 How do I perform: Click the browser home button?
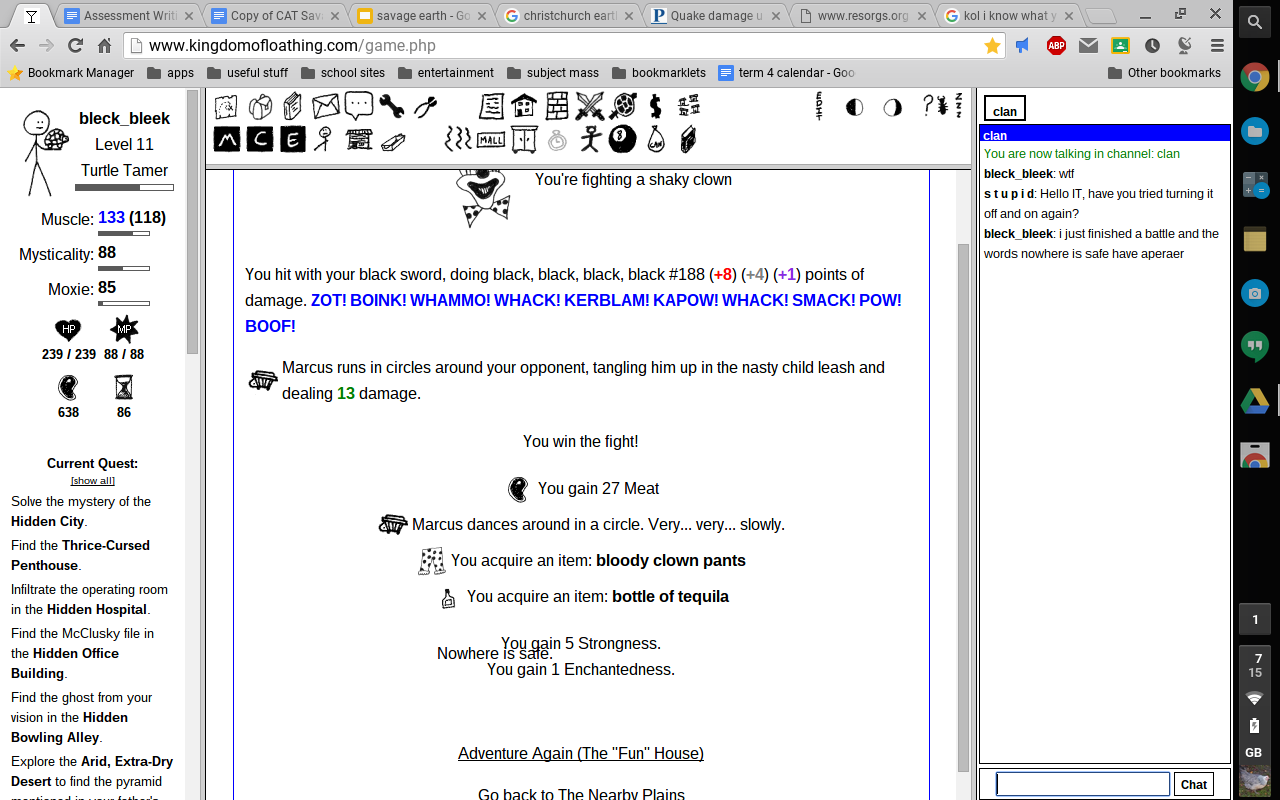point(104,46)
